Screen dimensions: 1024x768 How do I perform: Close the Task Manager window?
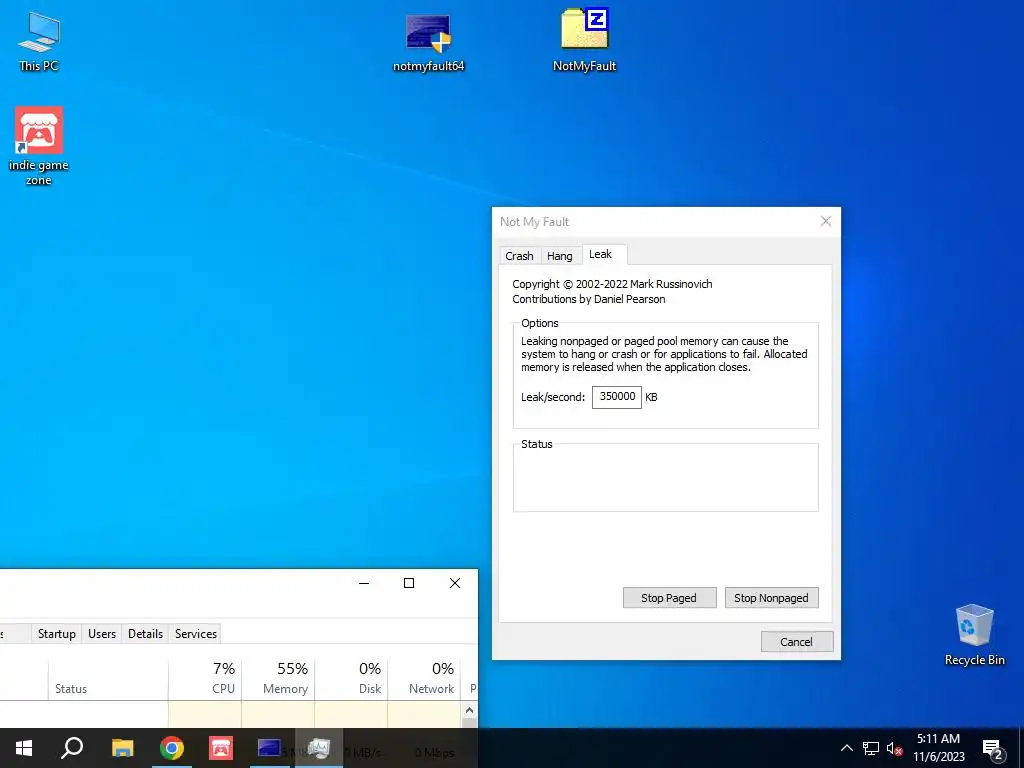455,583
